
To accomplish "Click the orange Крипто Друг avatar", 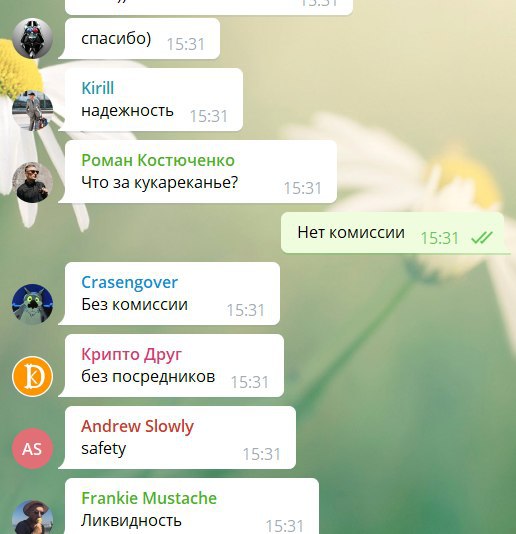I will (32, 376).
